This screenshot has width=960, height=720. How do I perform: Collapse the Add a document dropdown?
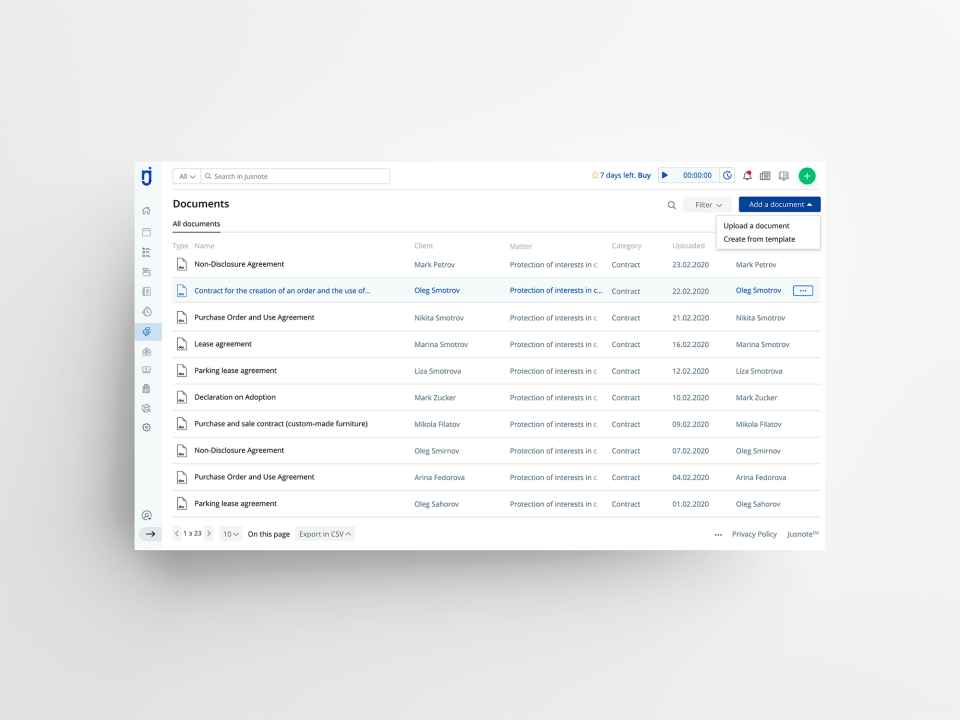coord(778,204)
